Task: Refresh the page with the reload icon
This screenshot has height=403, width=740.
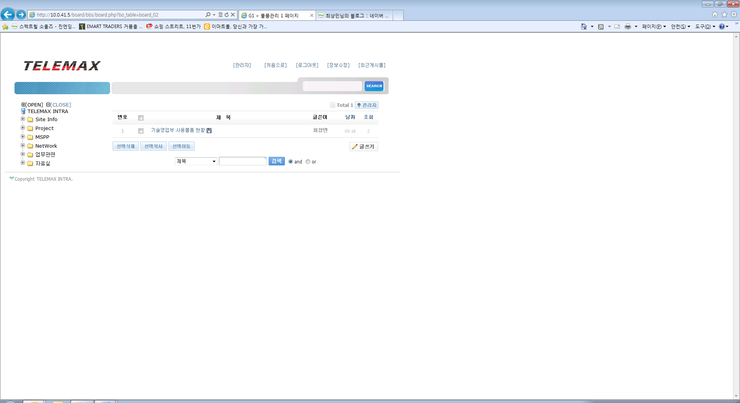Action: tap(227, 15)
